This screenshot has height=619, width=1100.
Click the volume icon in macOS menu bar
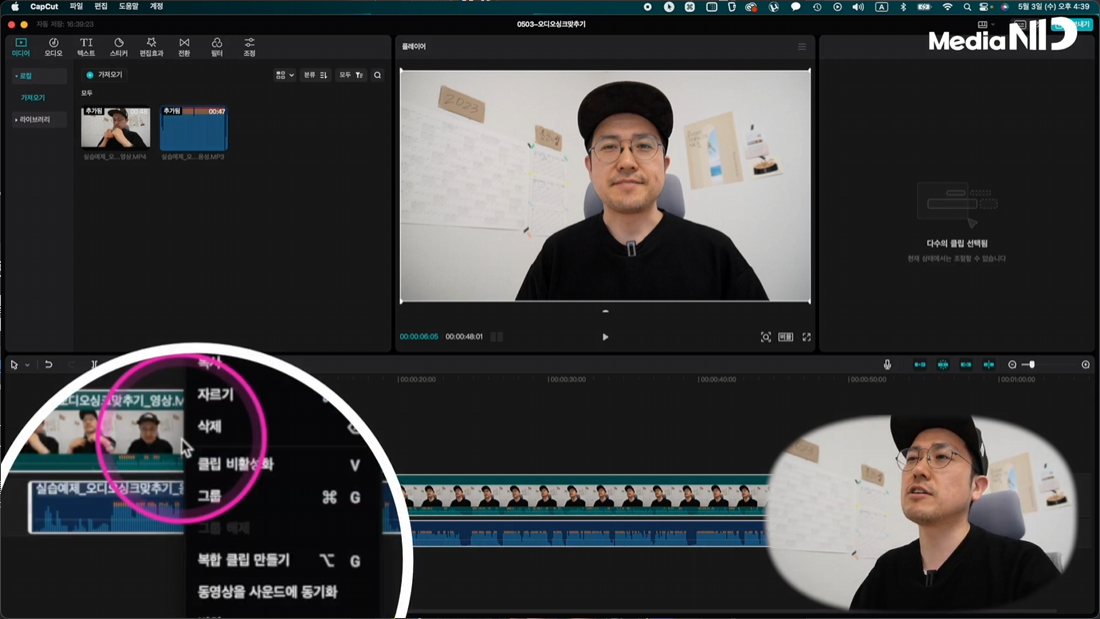click(858, 6)
